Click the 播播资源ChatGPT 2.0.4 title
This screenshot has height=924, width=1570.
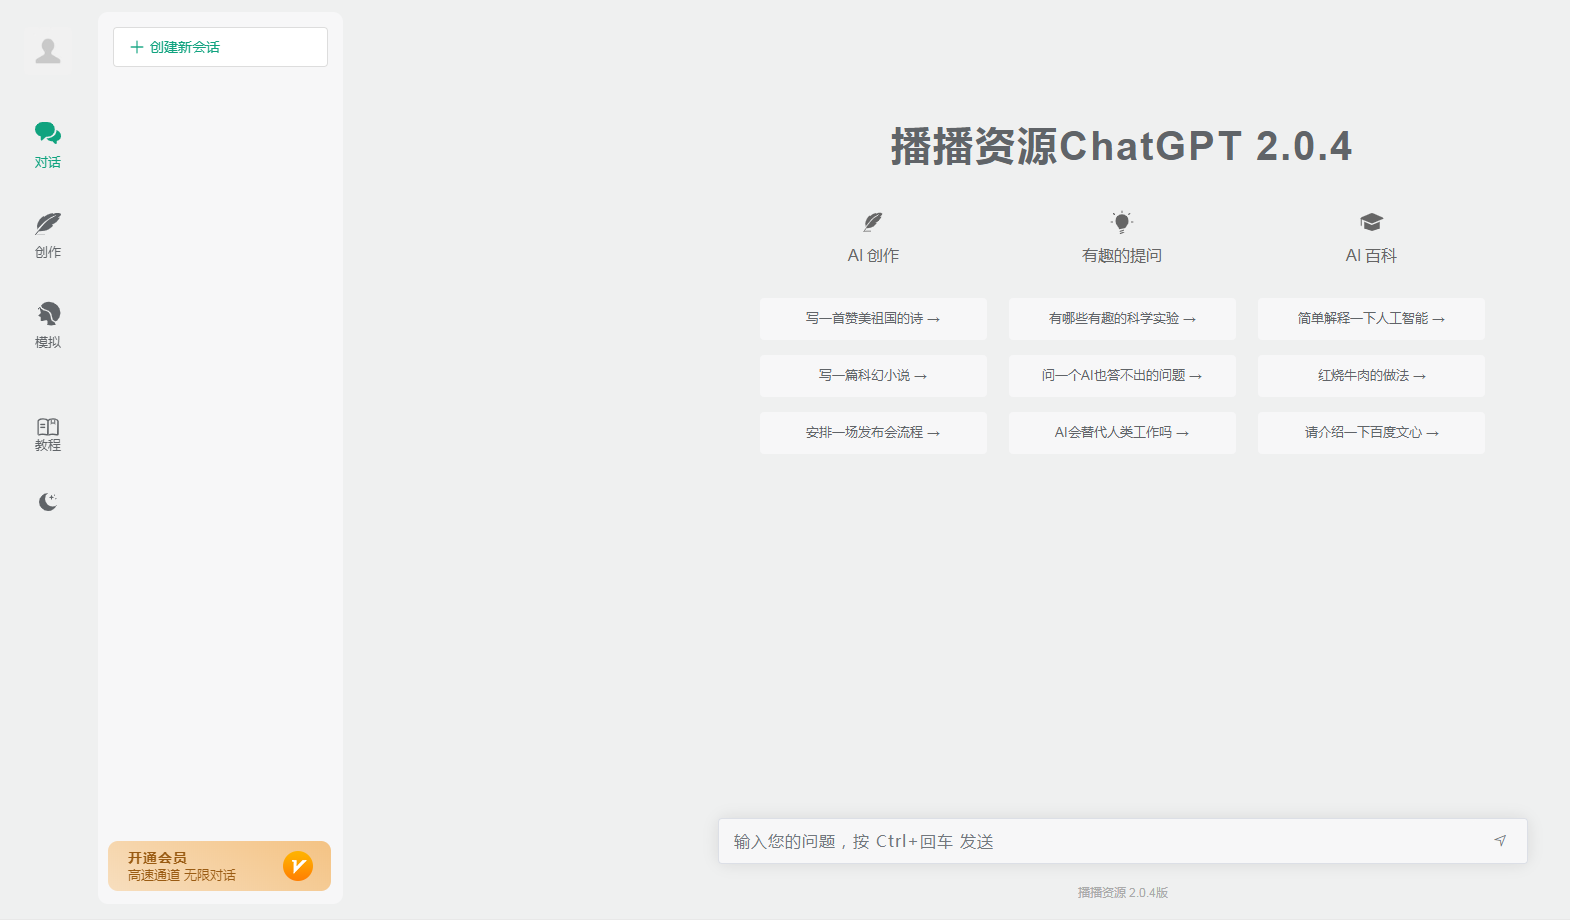pyautogui.click(x=1122, y=146)
